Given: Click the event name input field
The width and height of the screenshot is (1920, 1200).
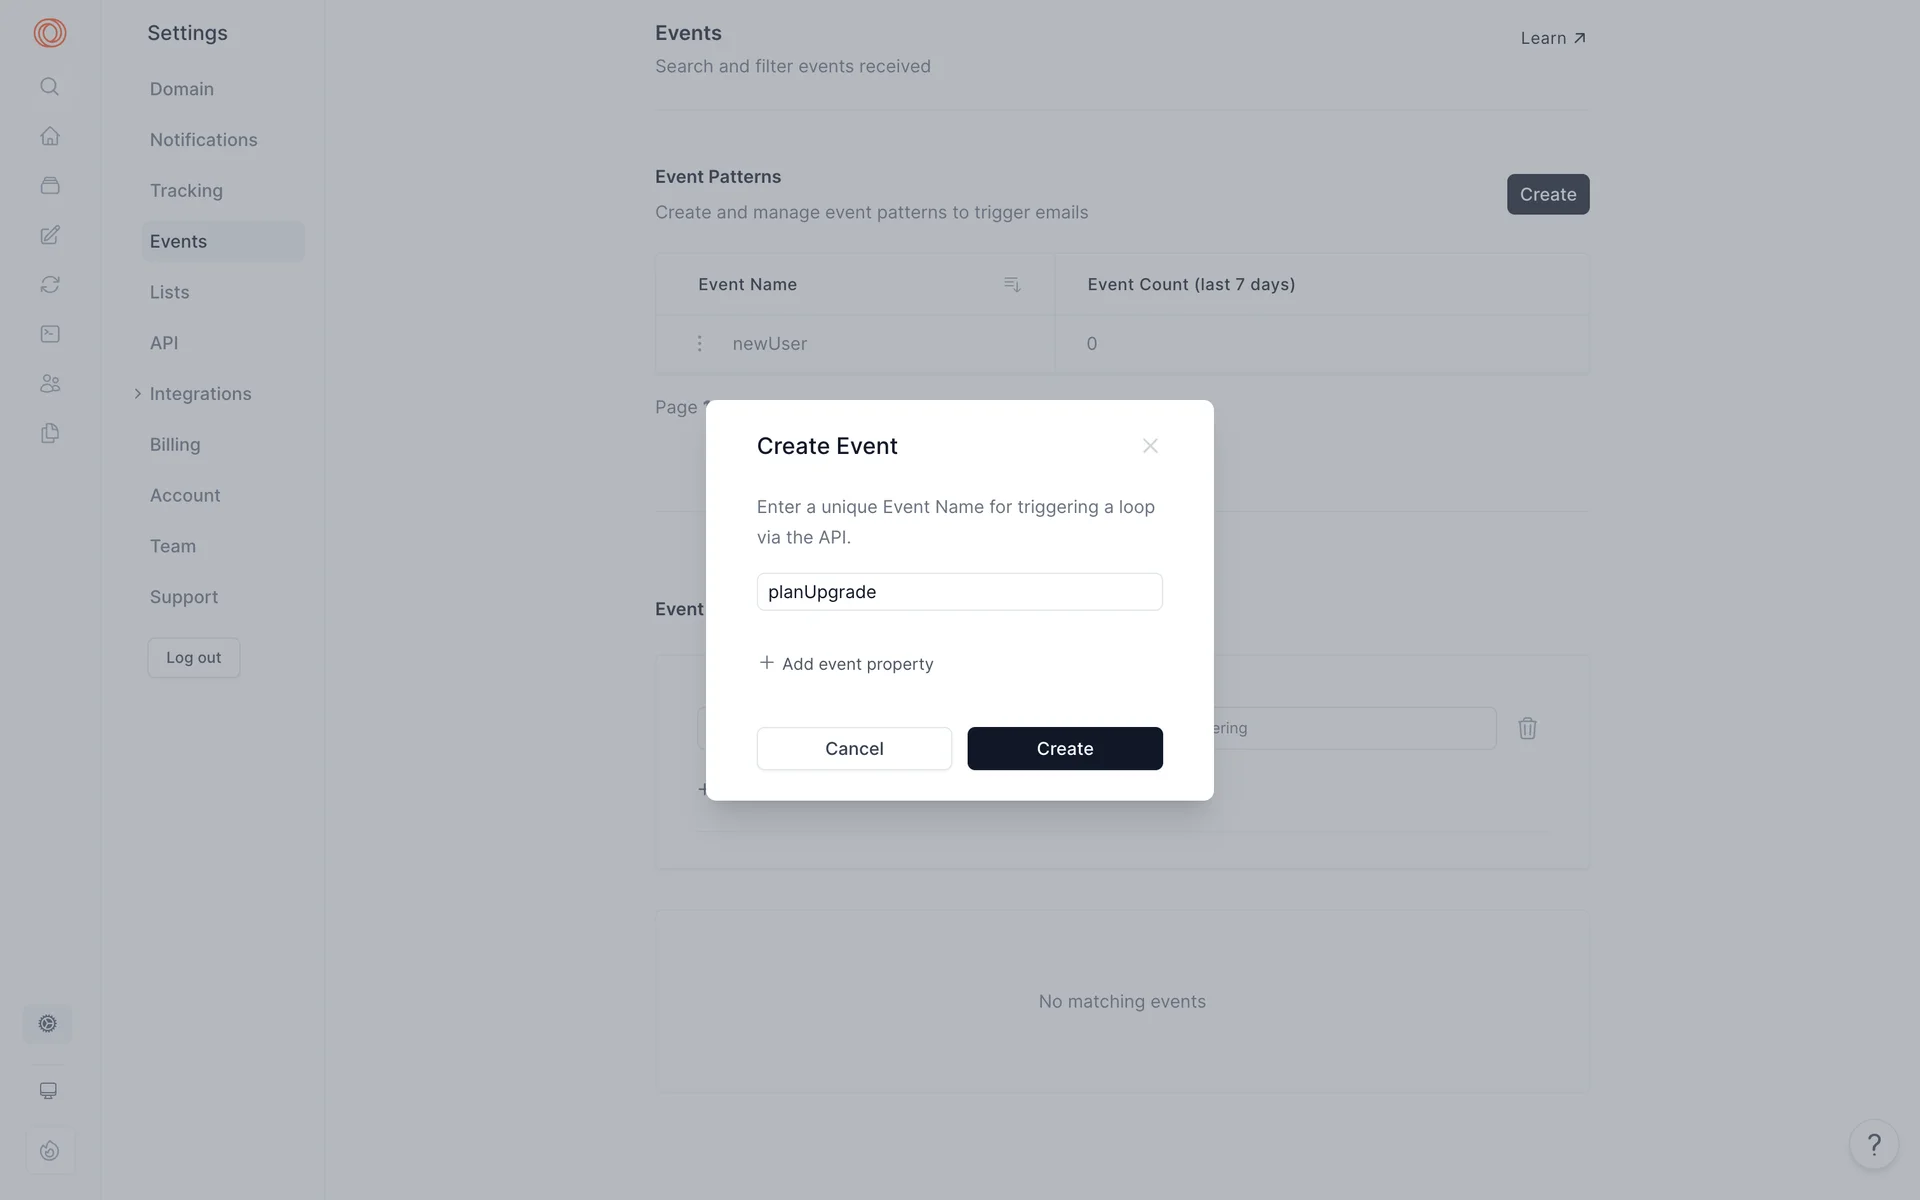Looking at the screenshot, I should pyautogui.click(x=959, y=592).
